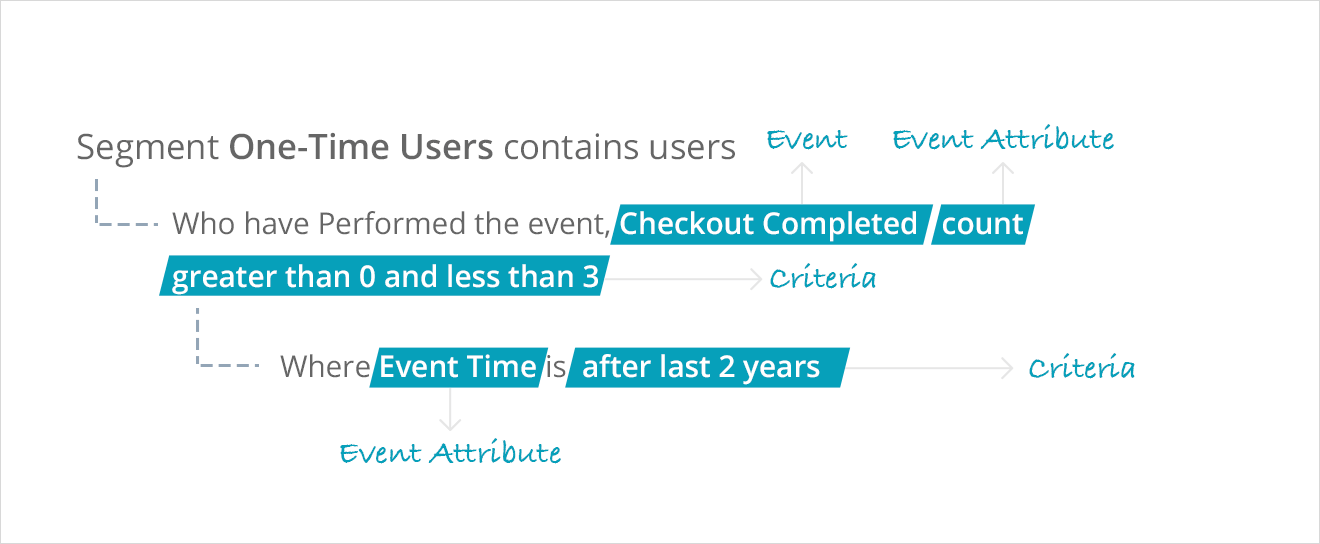1320x544 pixels.
Task: Click the "Who have Performed the event," text
Action: (391, 224)
